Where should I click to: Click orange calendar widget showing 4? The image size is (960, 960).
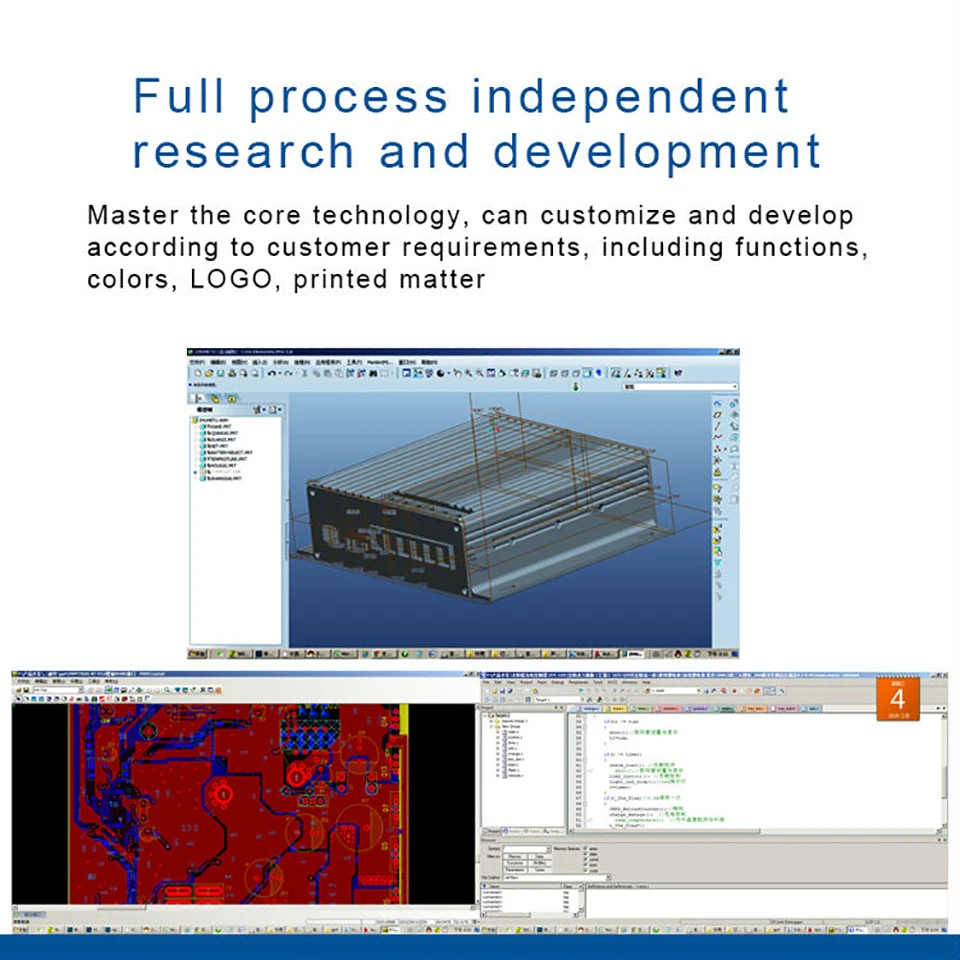coord(898,699)
